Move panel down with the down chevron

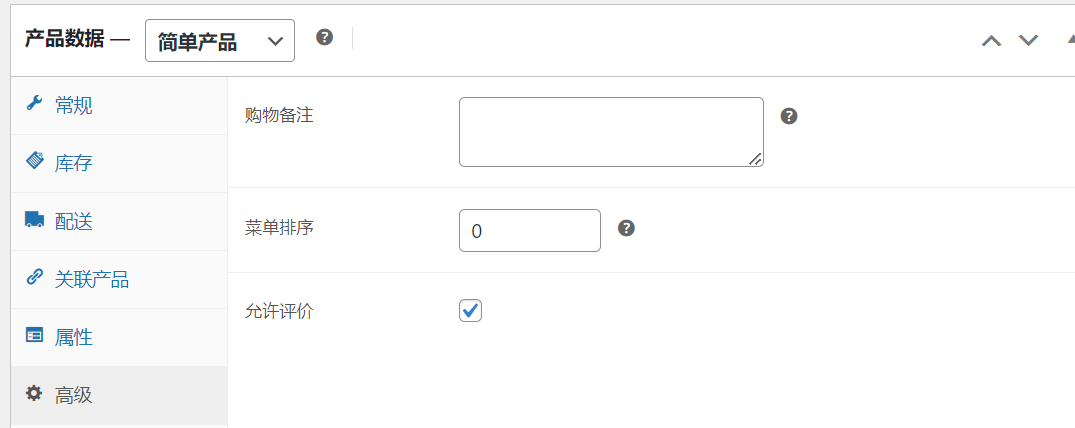pyautogui.click(x=1028, y=40)
